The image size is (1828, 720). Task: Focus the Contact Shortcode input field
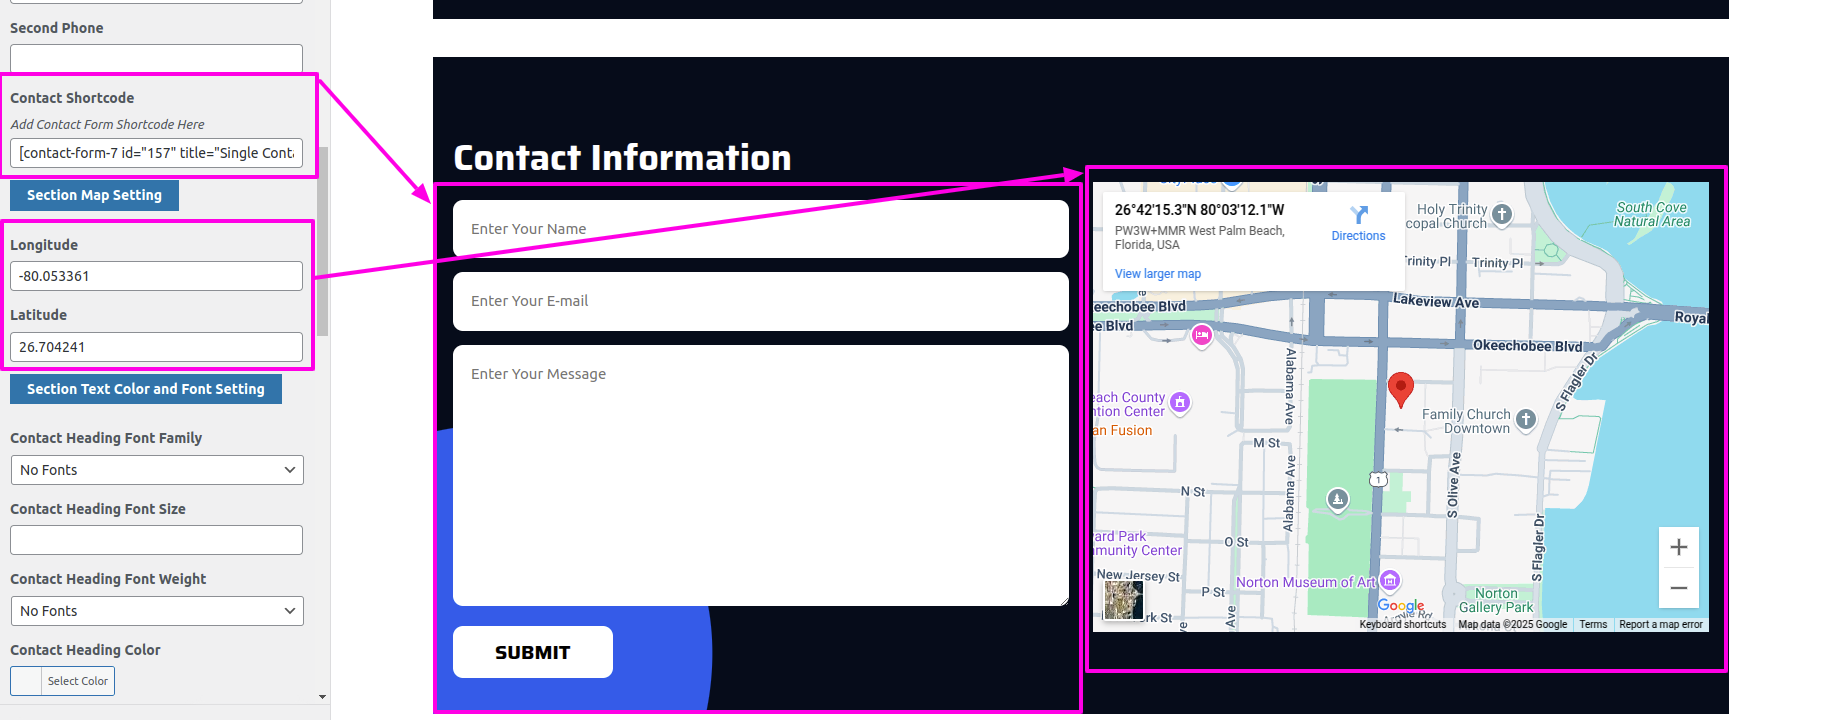[x=156, y=153]
